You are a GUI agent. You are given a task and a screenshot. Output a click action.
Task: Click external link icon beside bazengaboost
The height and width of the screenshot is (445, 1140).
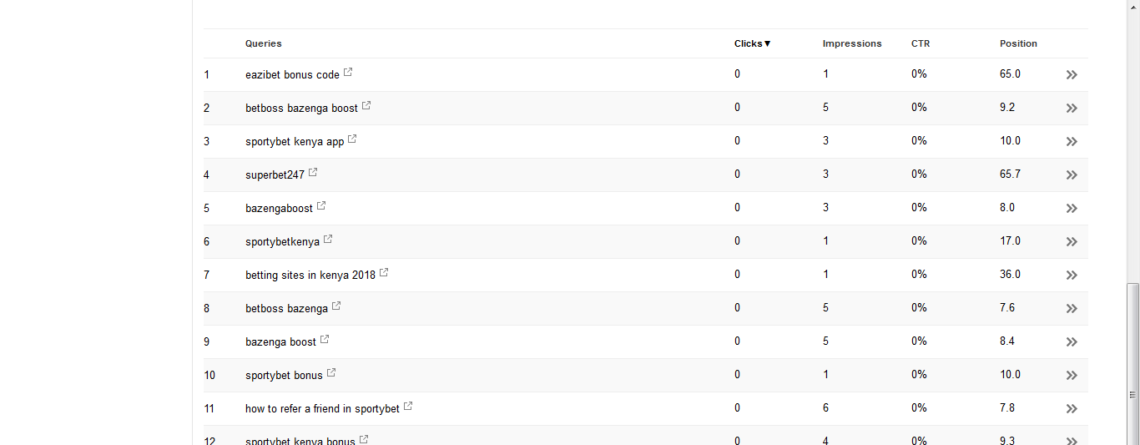(x=321, y=207)
